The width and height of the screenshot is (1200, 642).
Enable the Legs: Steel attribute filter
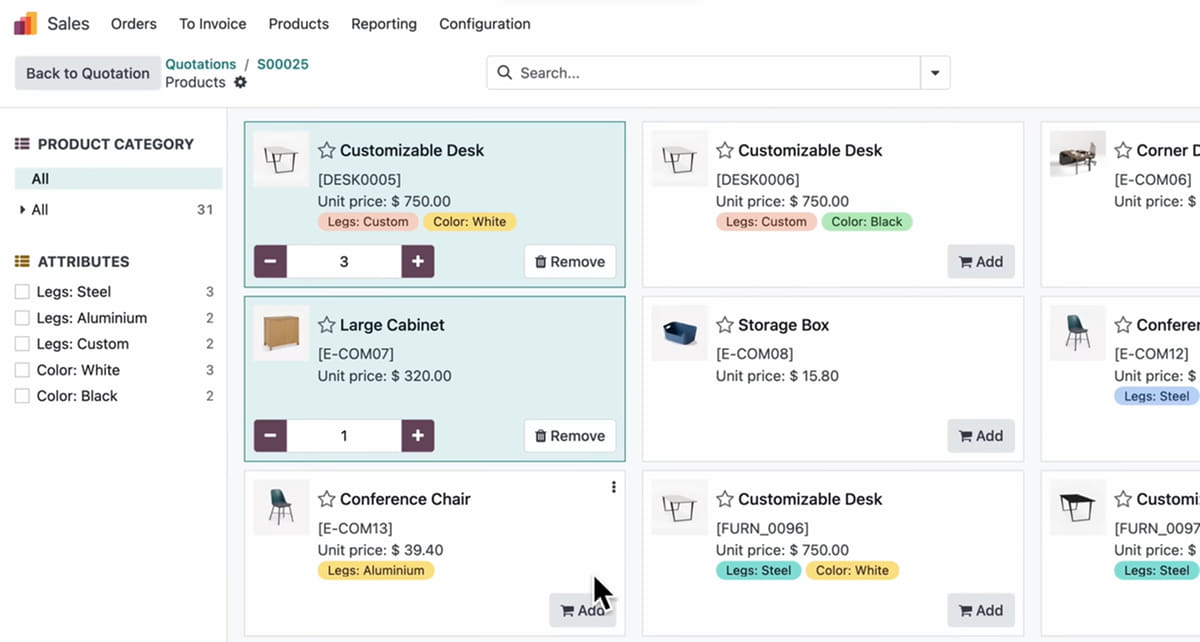tap(22, 292)
